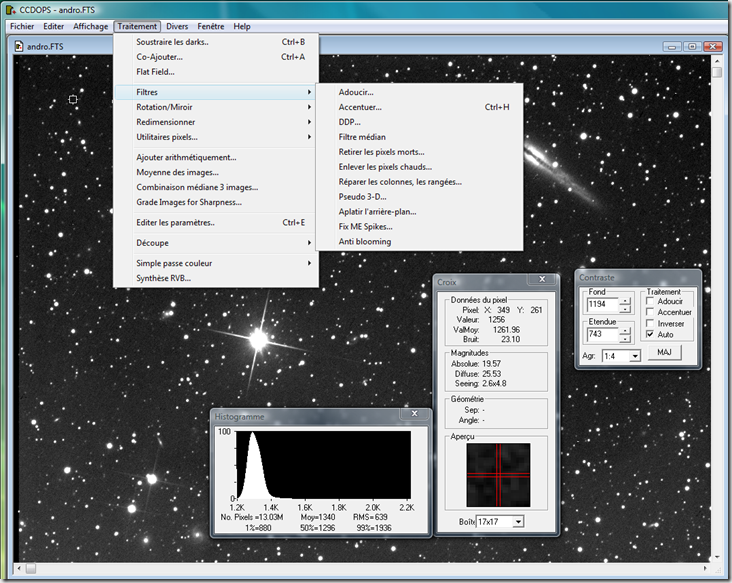The image size is (732, 583).
Task: Uncheck the Auto contrast checkbox
Action: [x=650, y=334]
